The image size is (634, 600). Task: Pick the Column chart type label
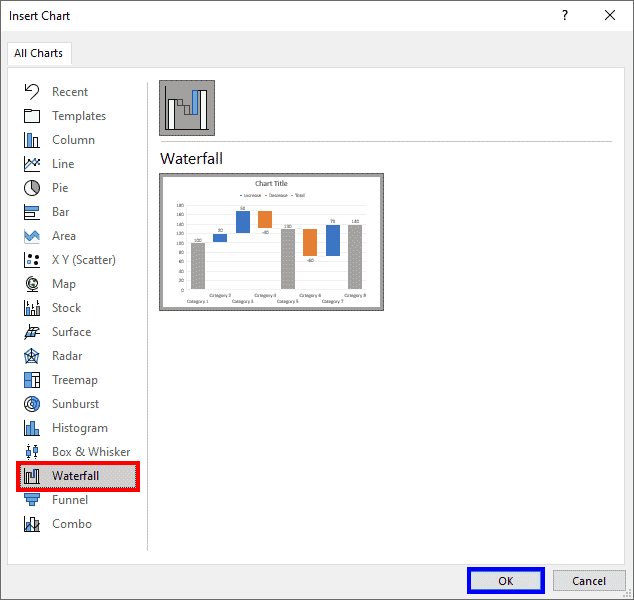(73, 140)
